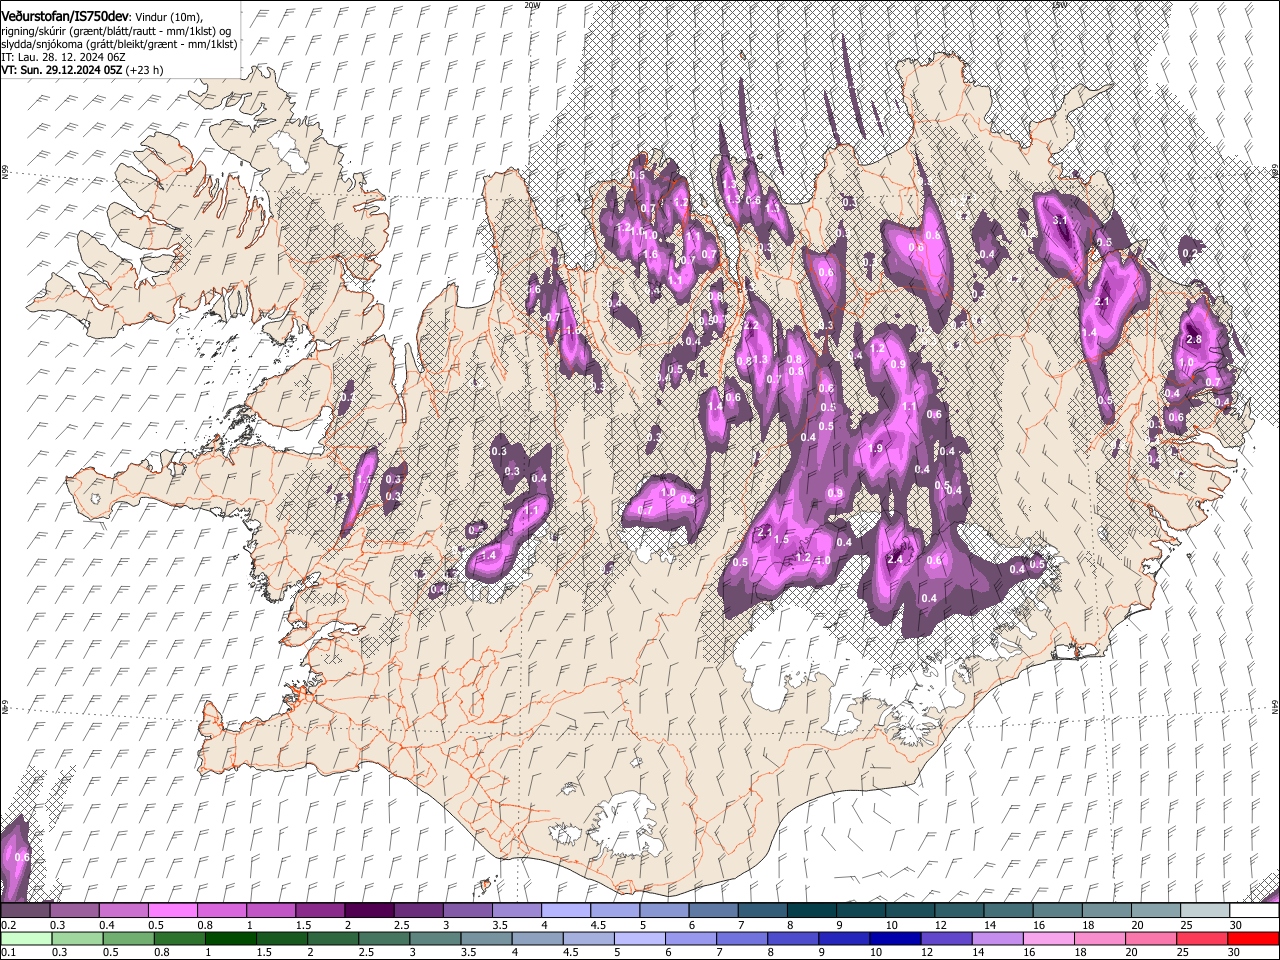Click the 1.9 snowfall value on the map

[x=877, y=449]
